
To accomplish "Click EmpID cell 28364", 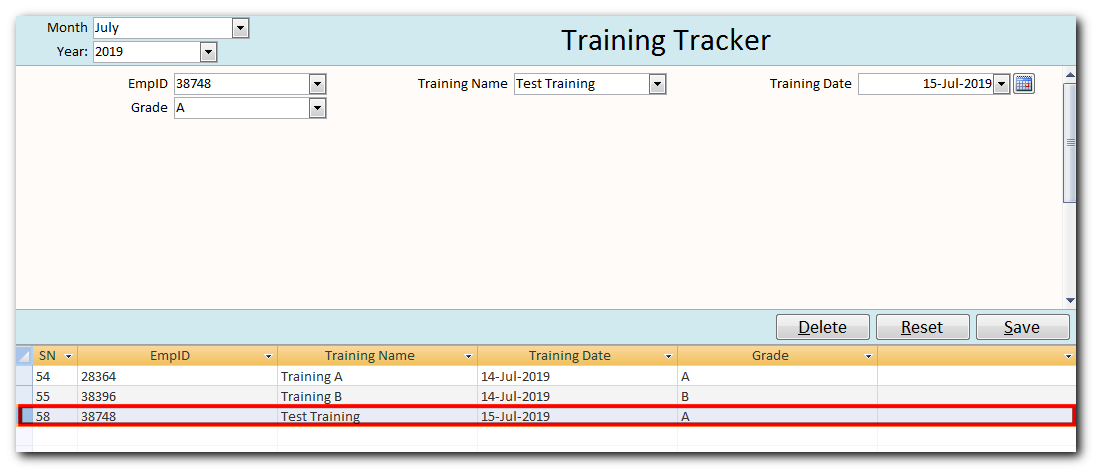I will click(x=178, y=376).
